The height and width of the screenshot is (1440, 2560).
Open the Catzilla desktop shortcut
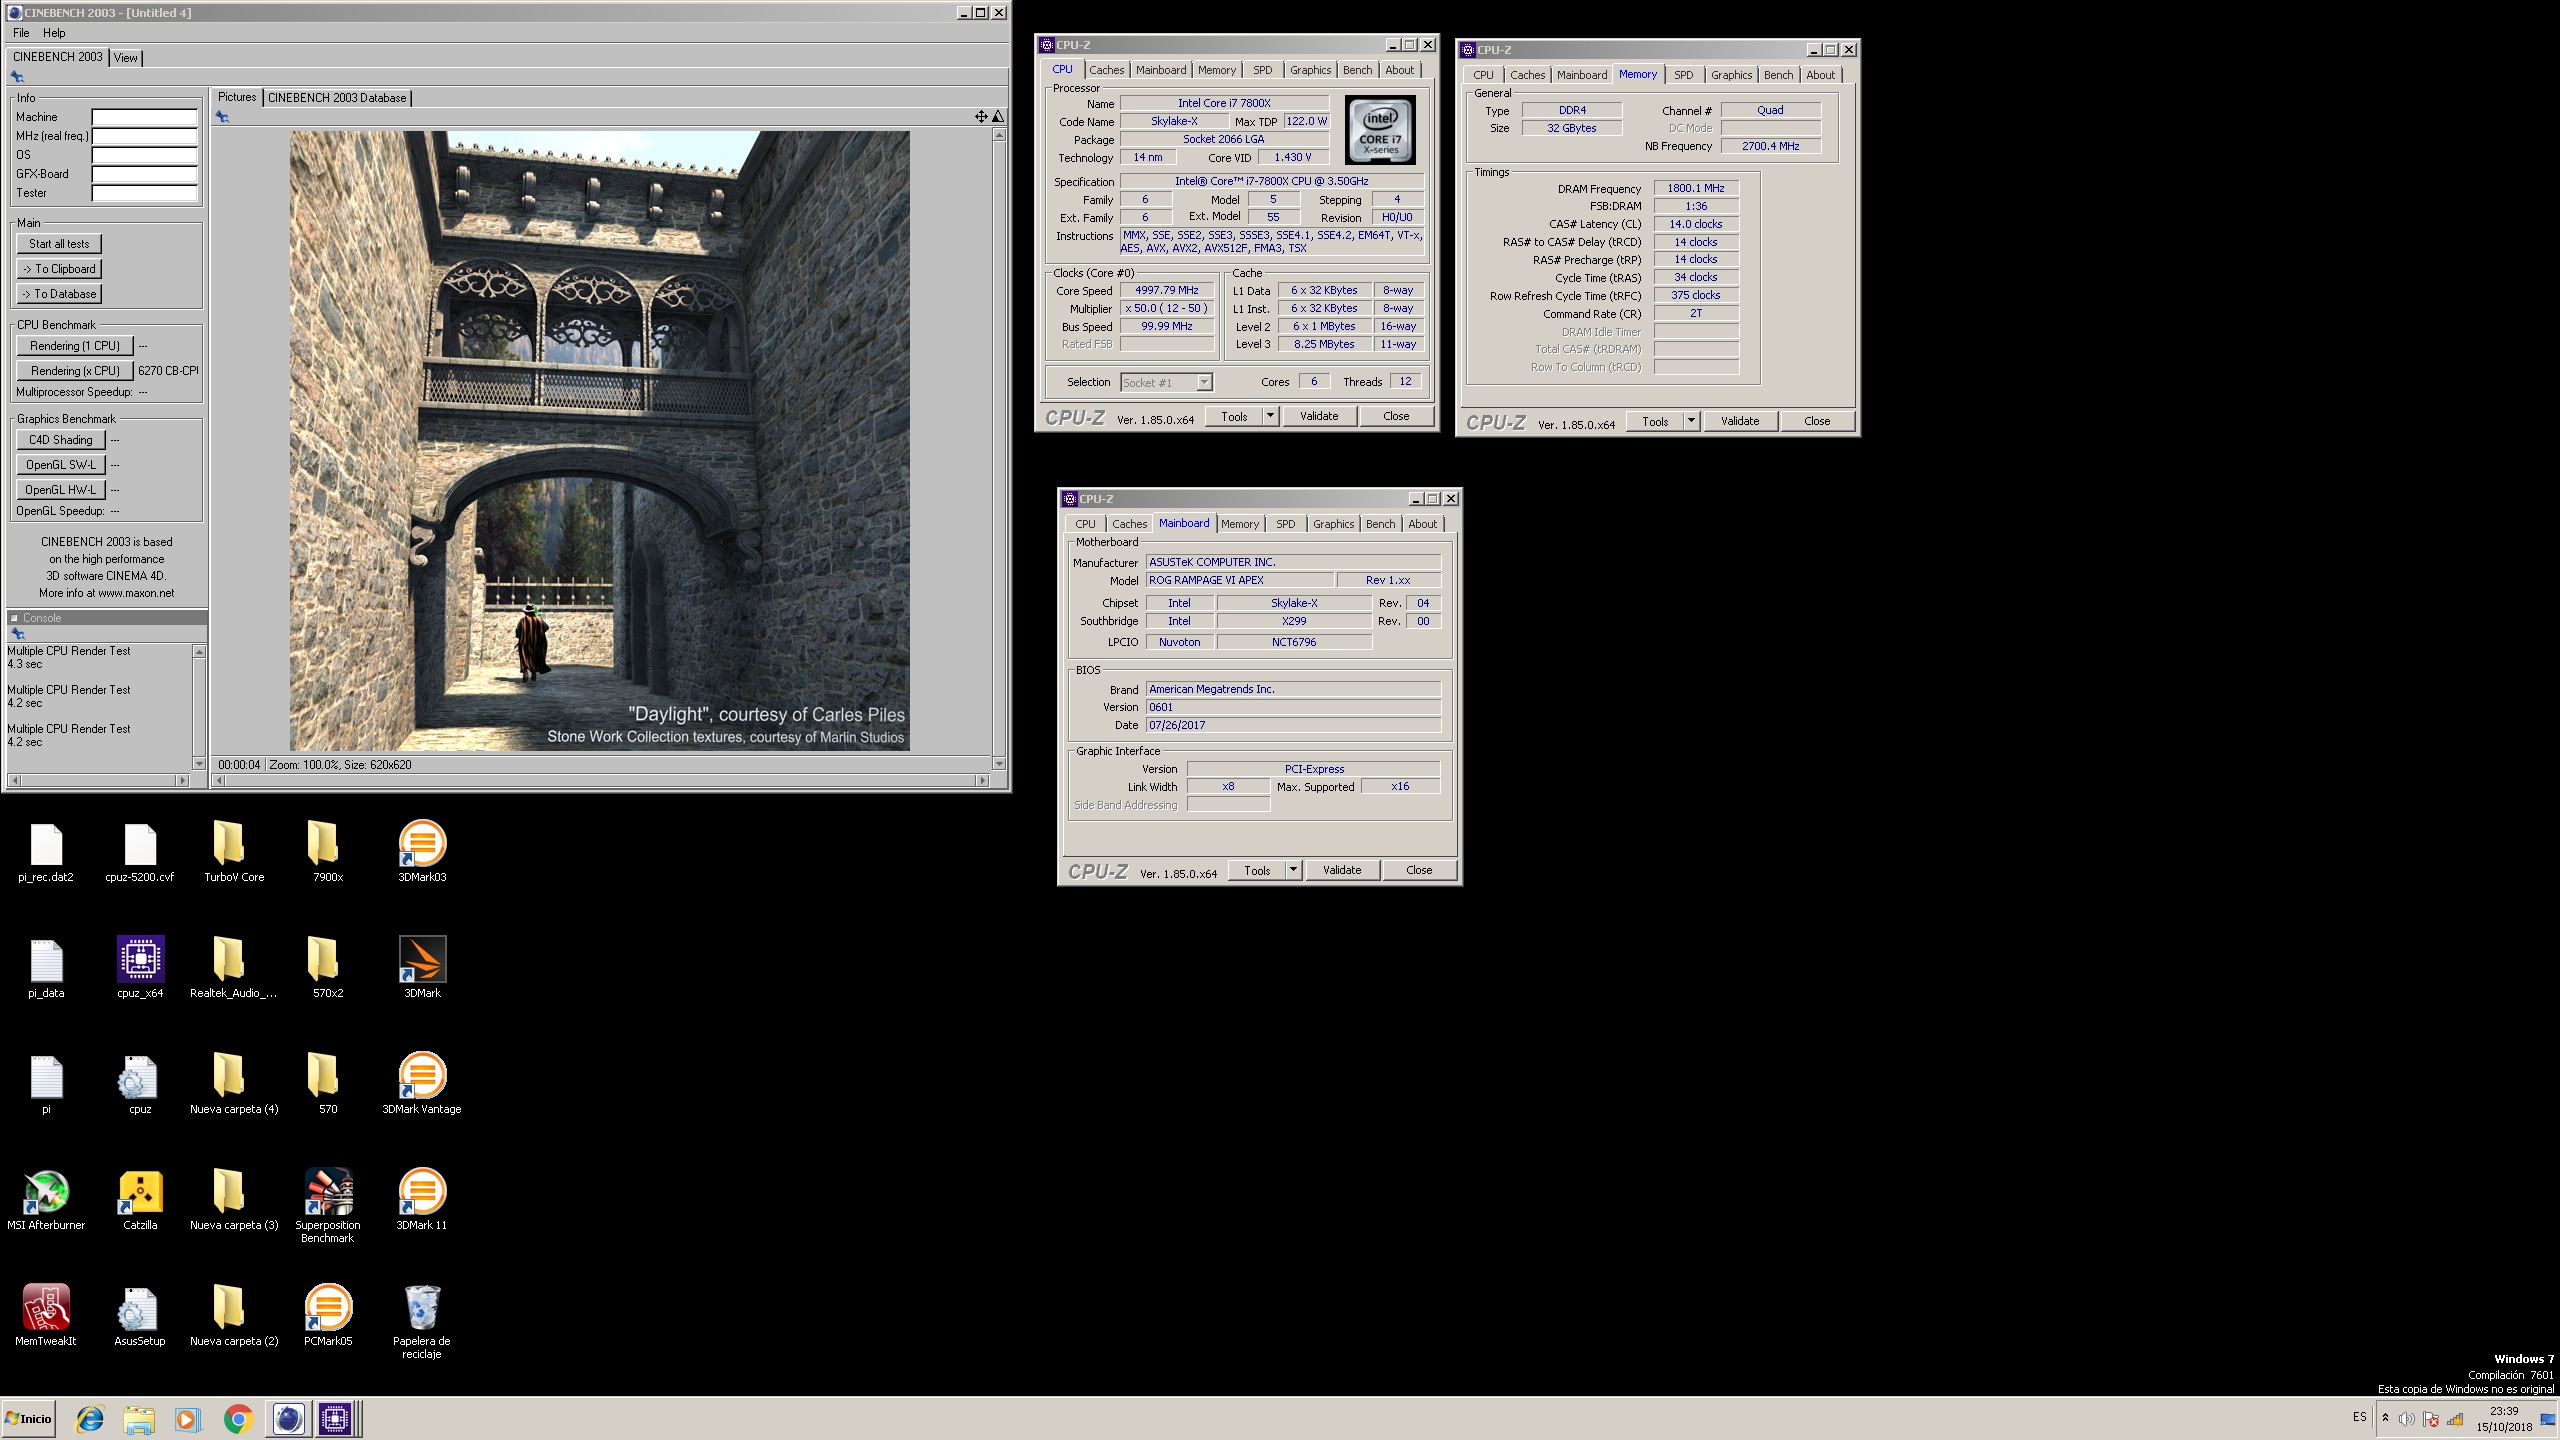click(x=140, y=1199)
